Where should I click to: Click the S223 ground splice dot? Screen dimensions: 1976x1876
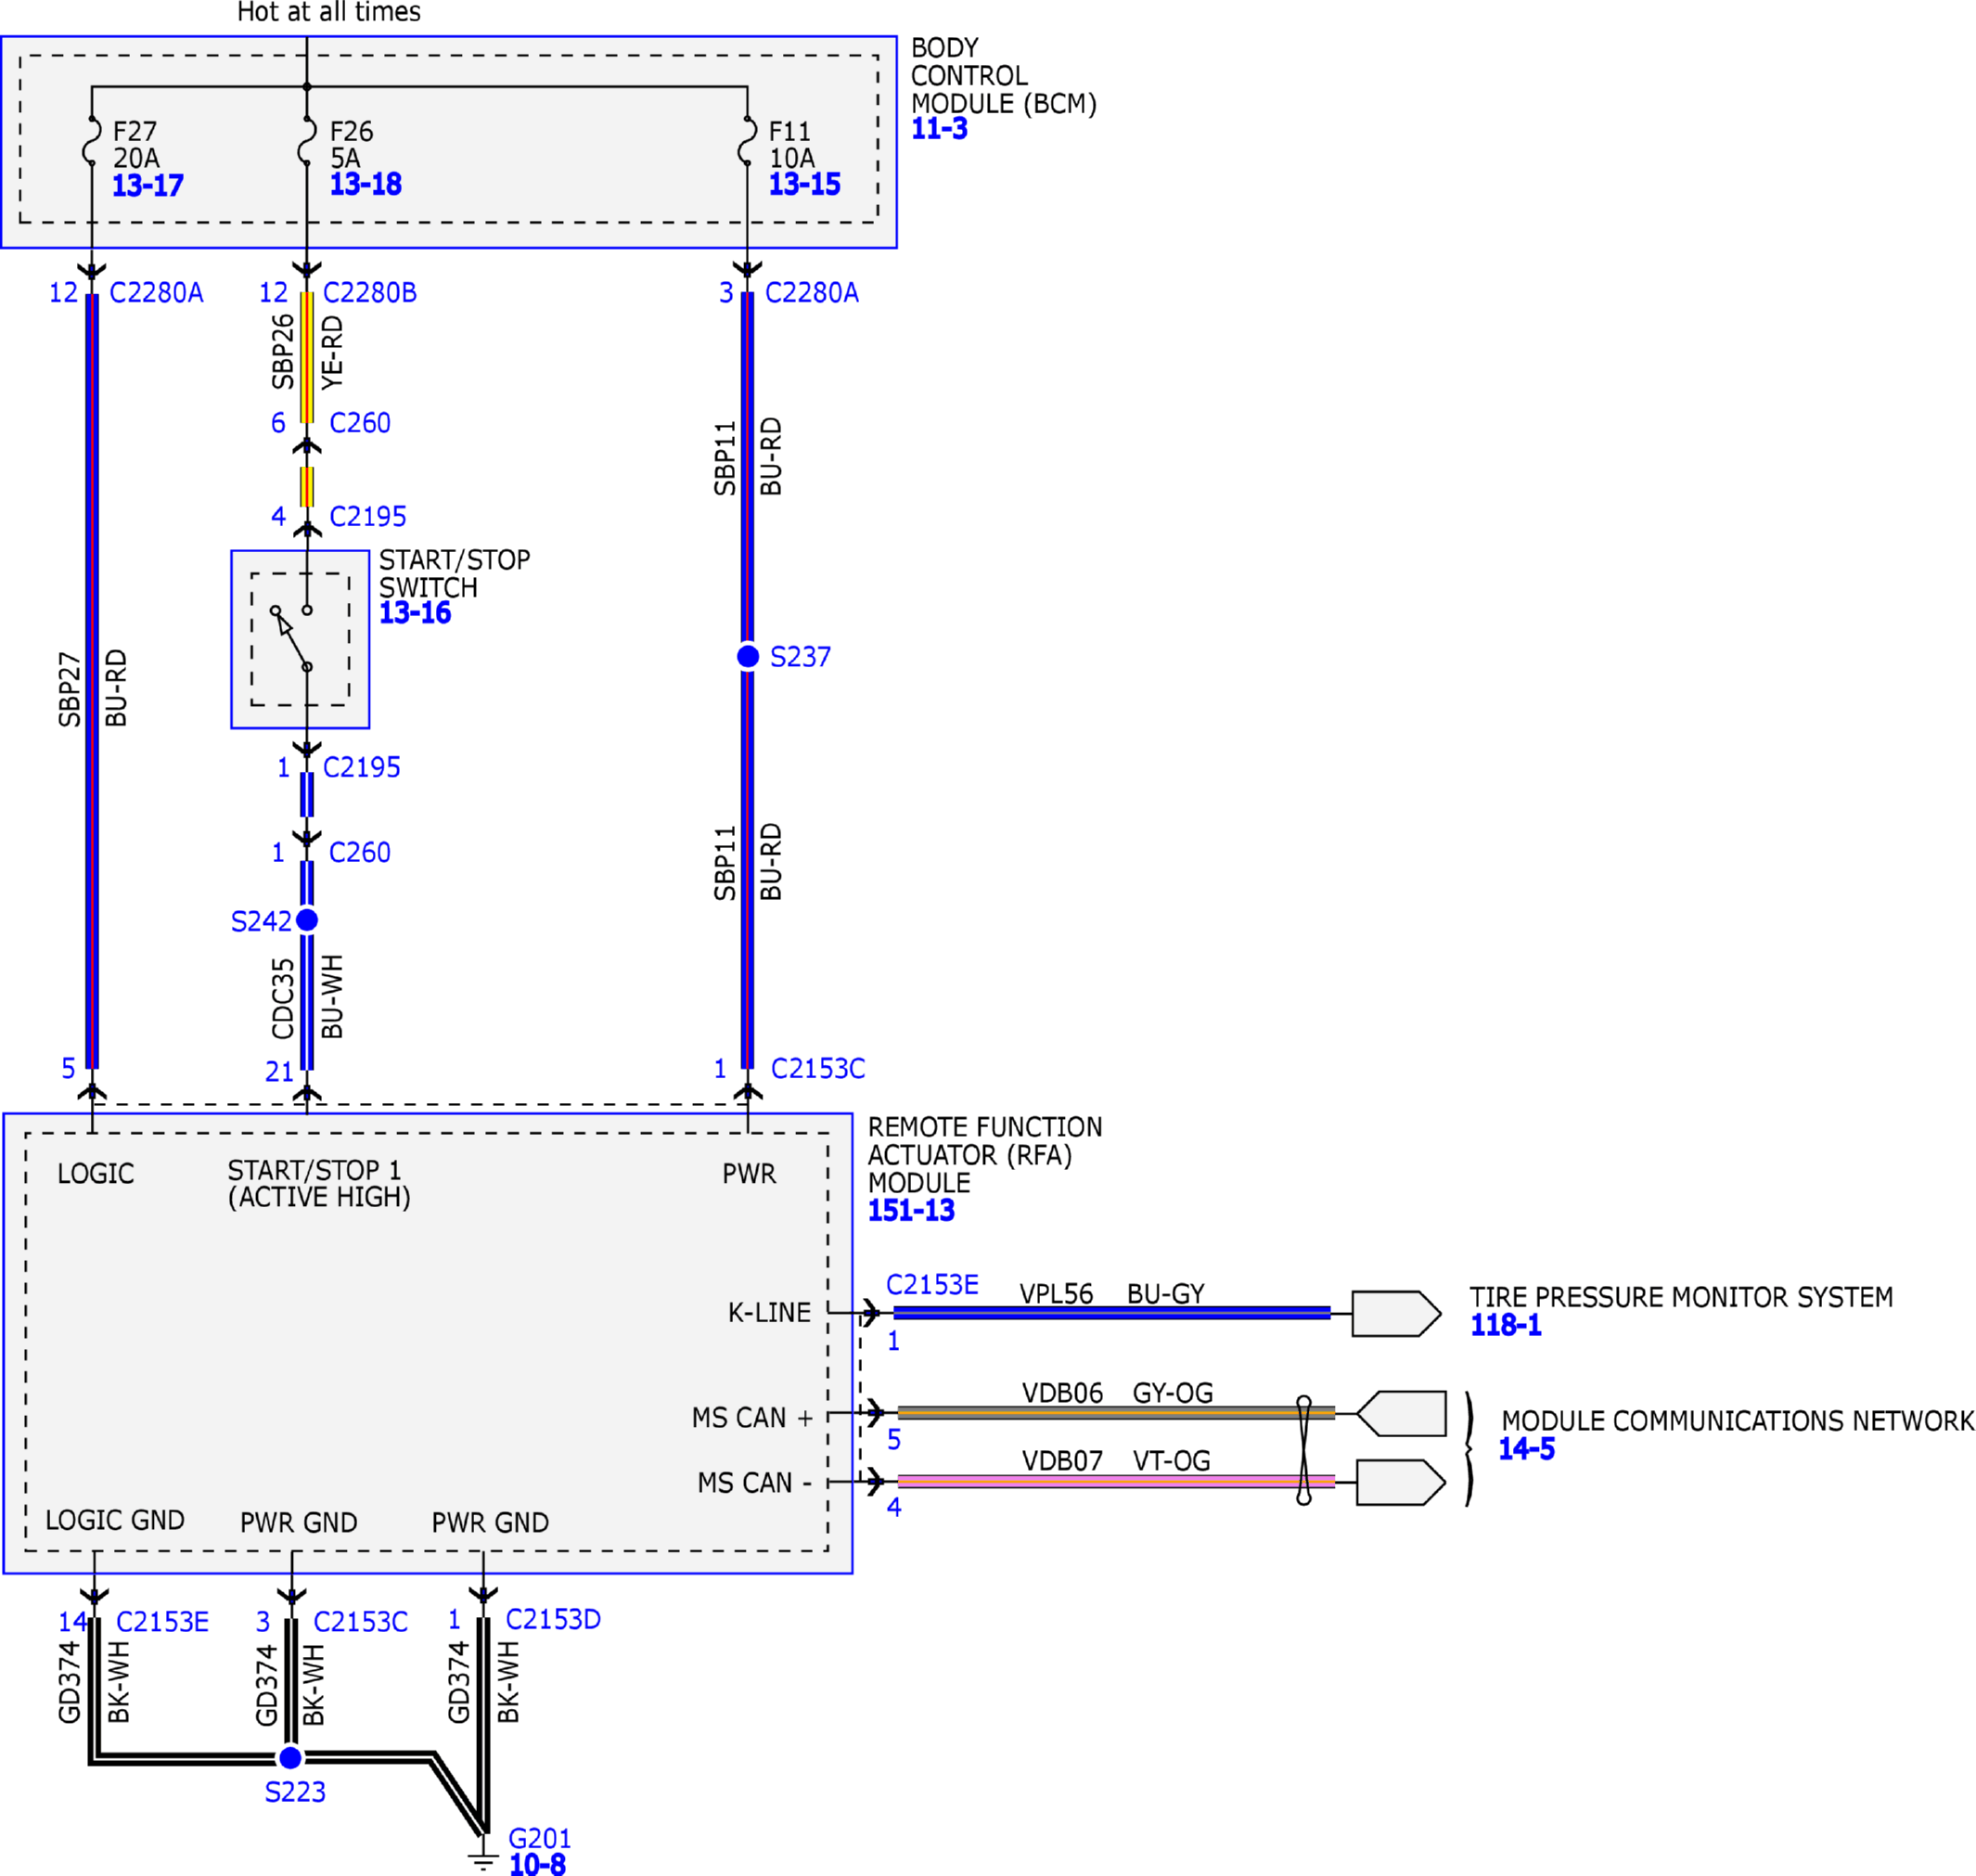tap(290, 1757)
